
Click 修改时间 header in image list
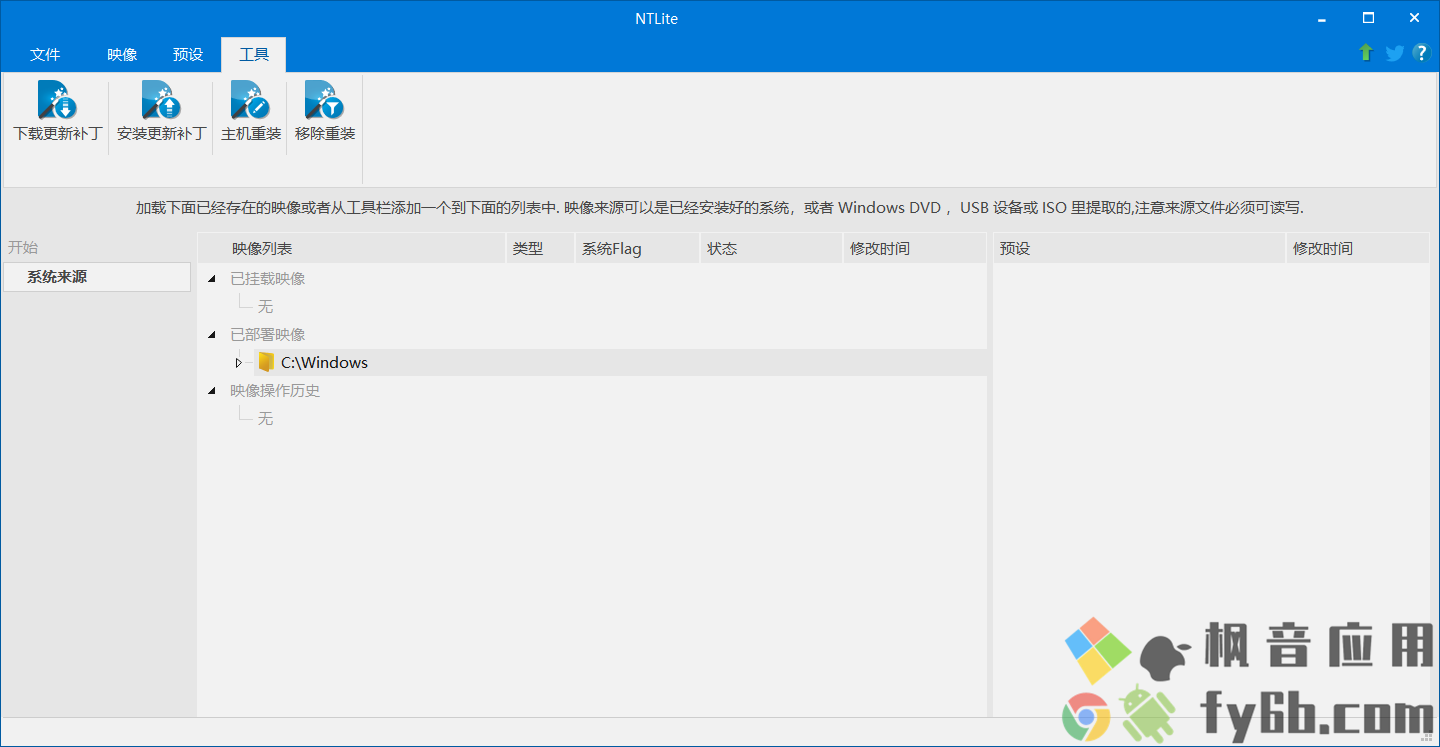[915, 248]
